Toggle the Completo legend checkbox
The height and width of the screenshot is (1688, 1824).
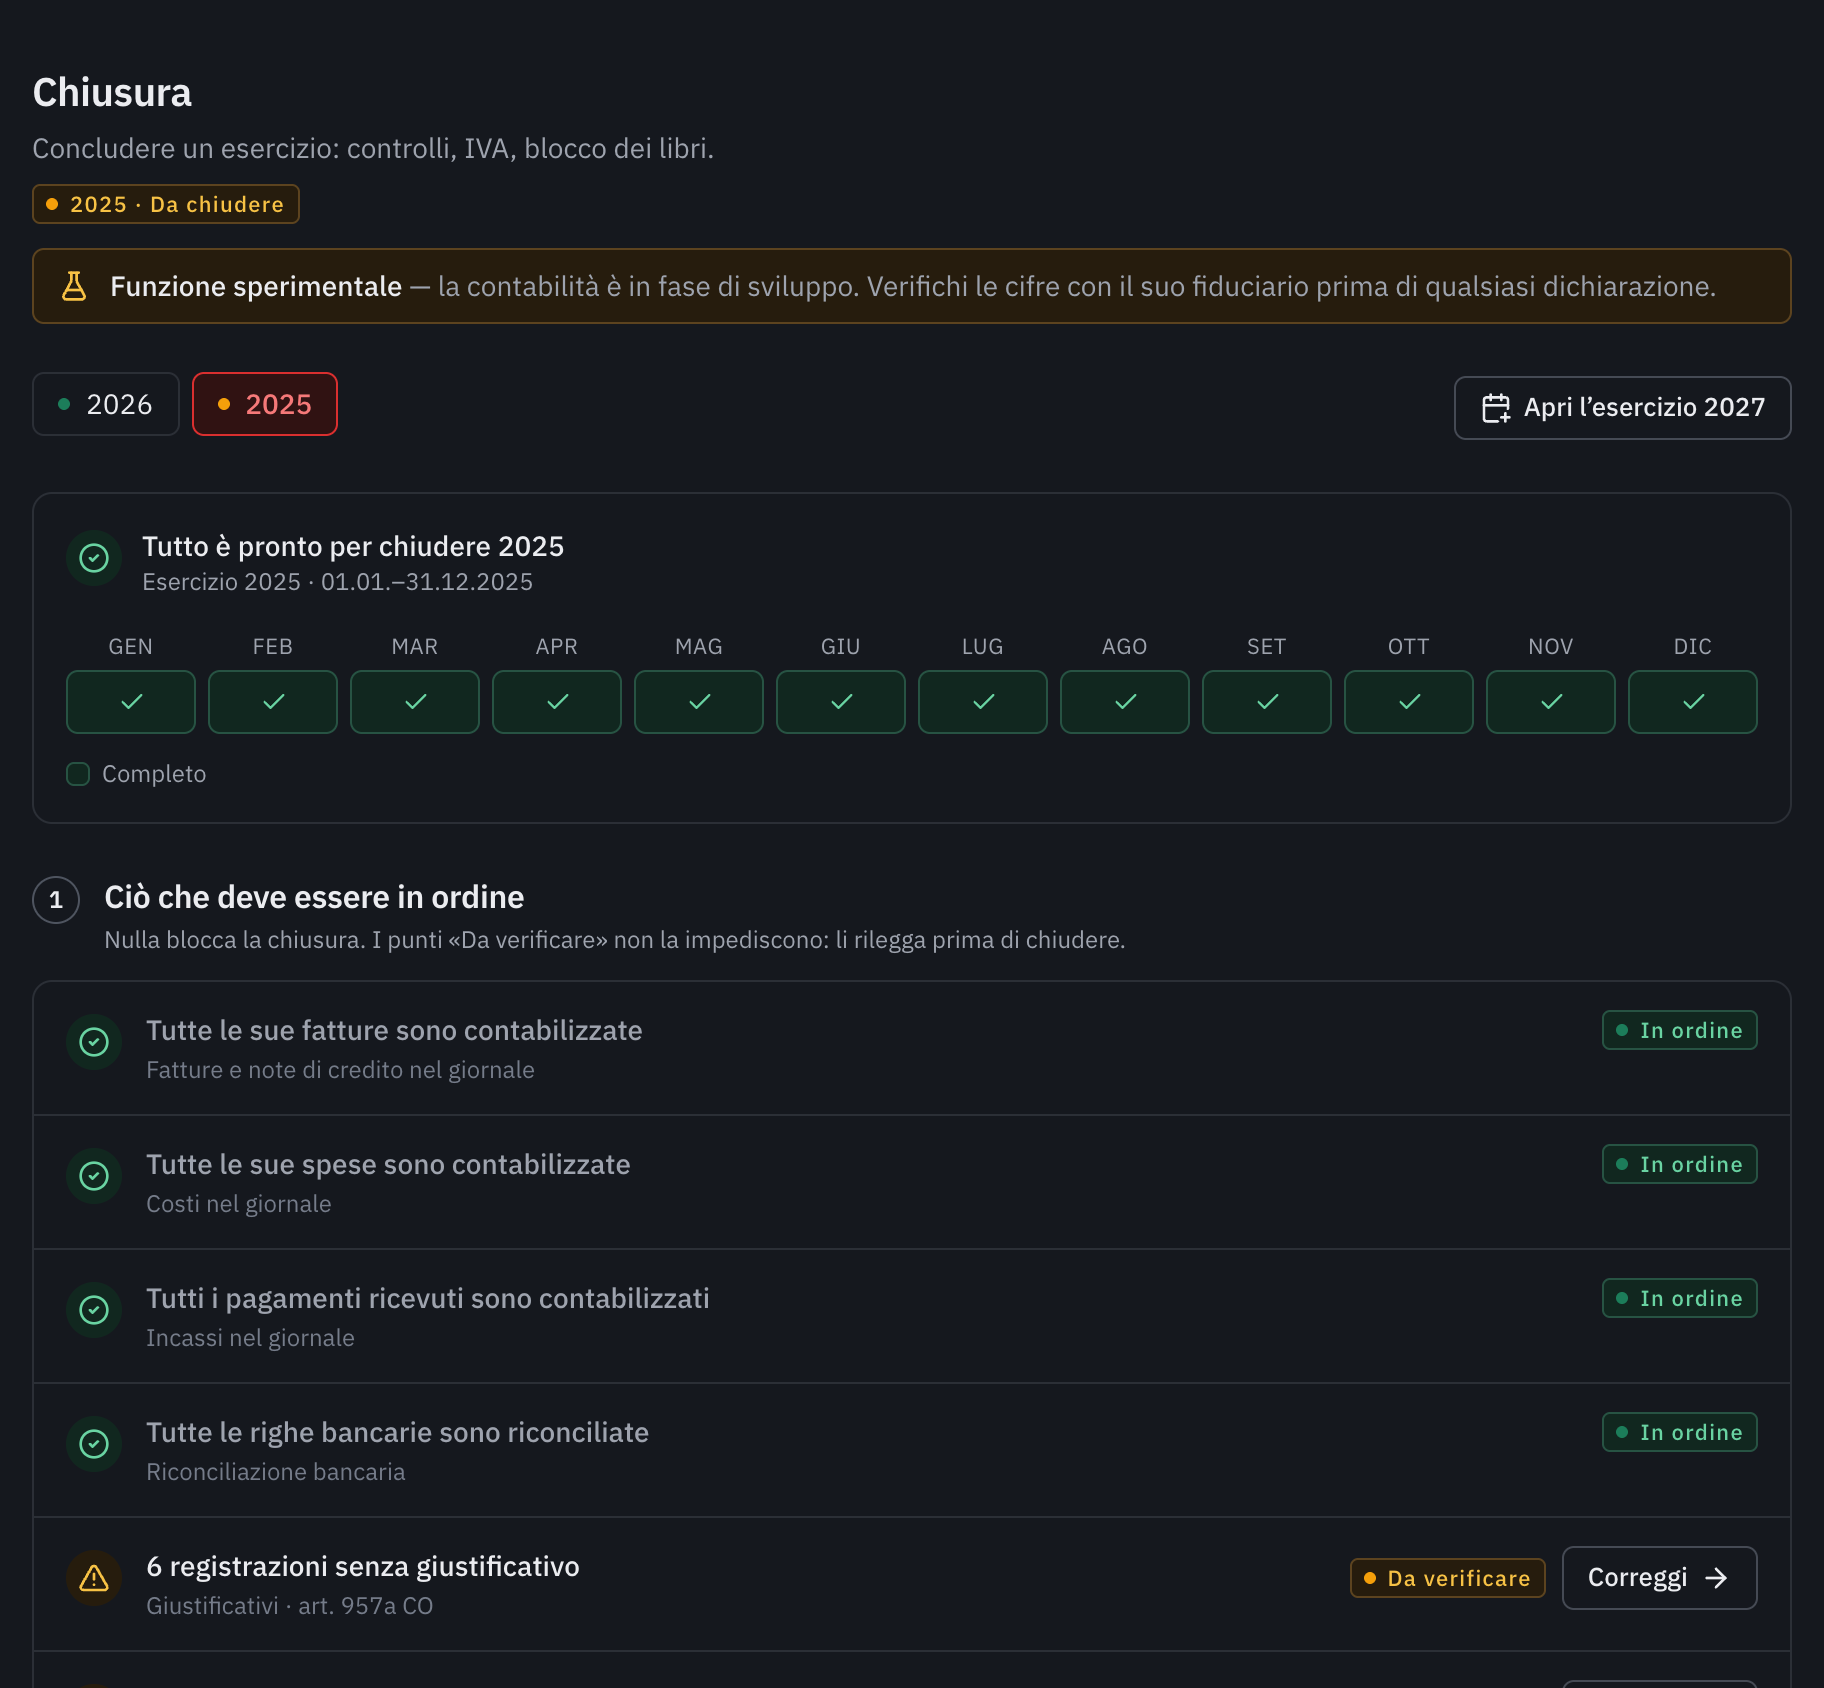pos(78,774)
